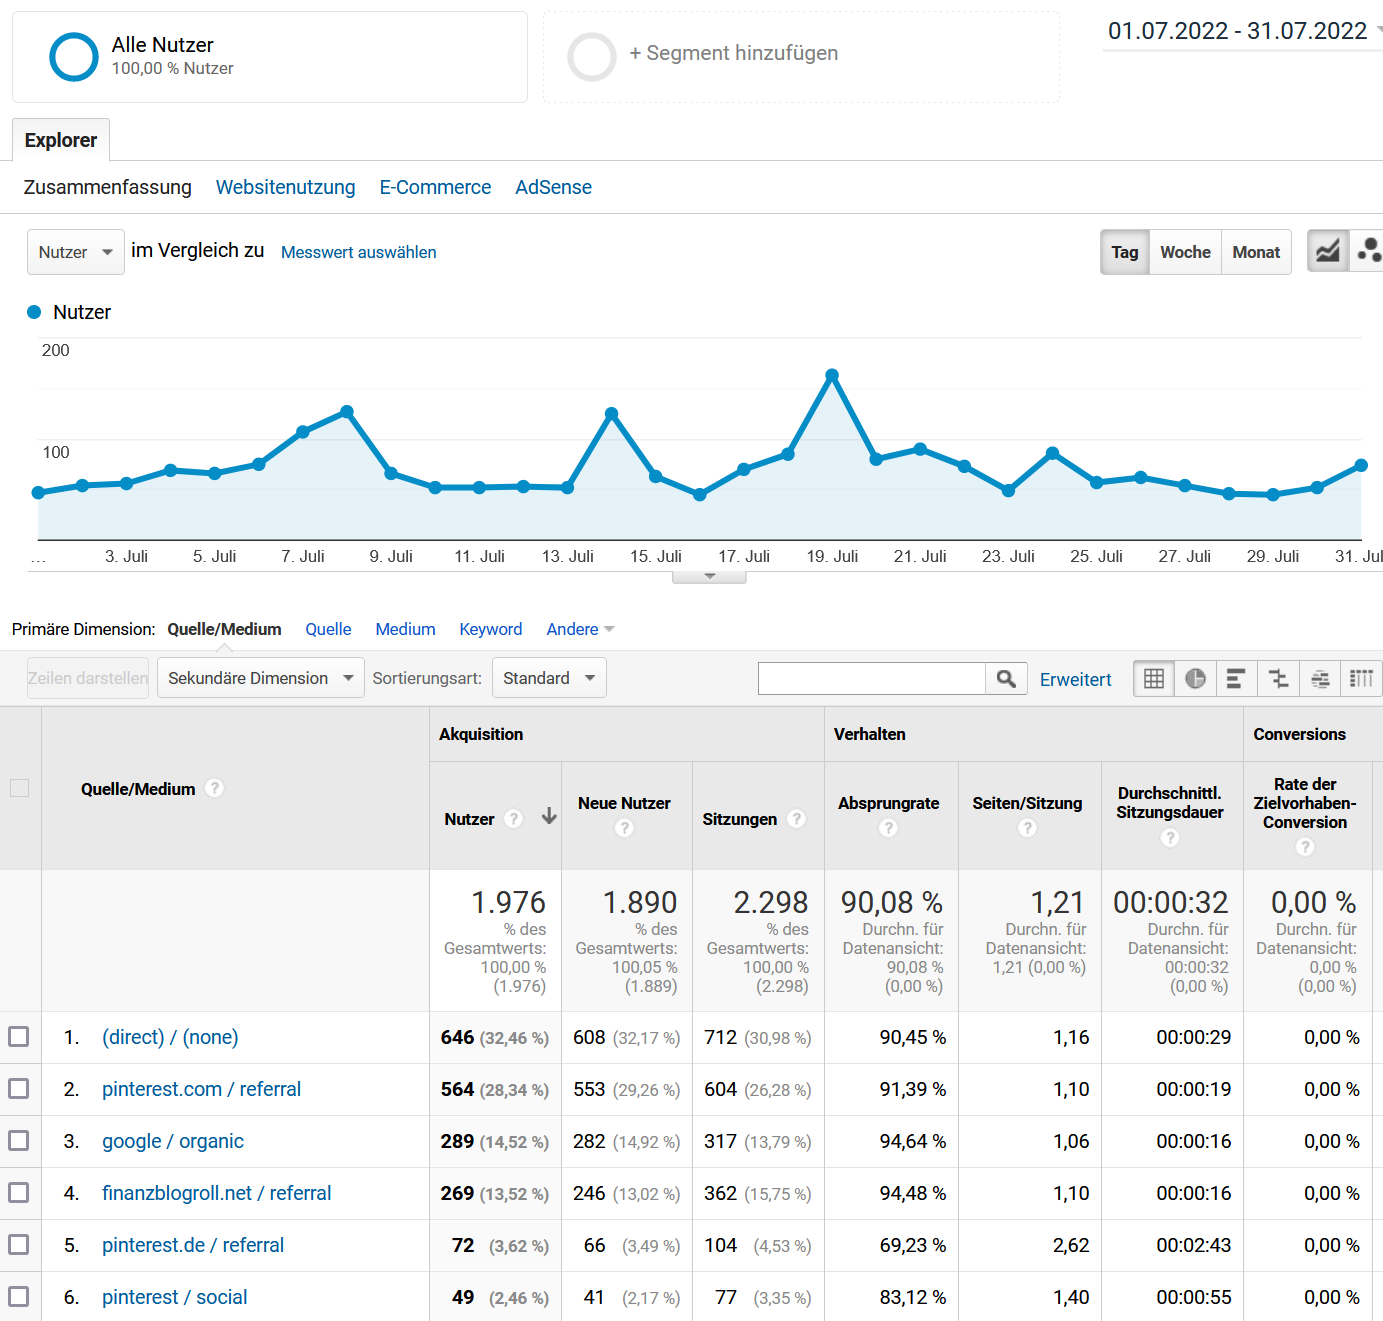Open help for Durchschnittl. Sitzungsdauer column
Screen dimensions: 1383x1321
[1170, 838]
